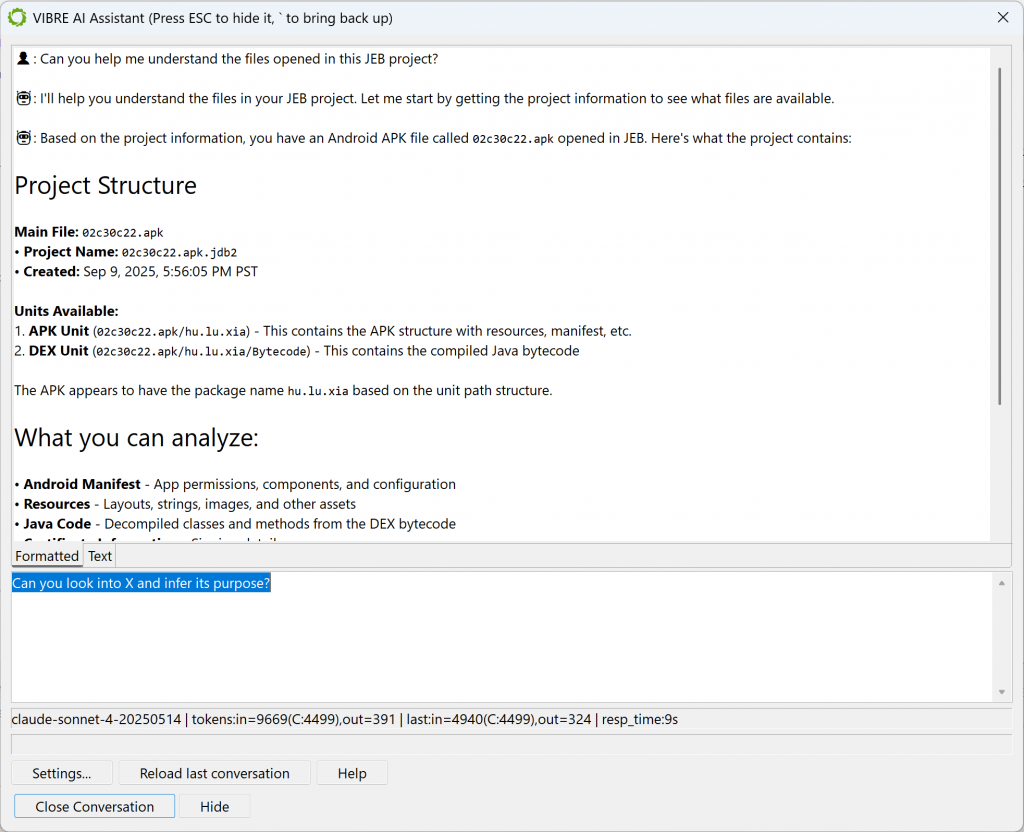Click the robot icon beside 'I'll help you understand'
1024x832 pixels.
click(x=24, y=99)
